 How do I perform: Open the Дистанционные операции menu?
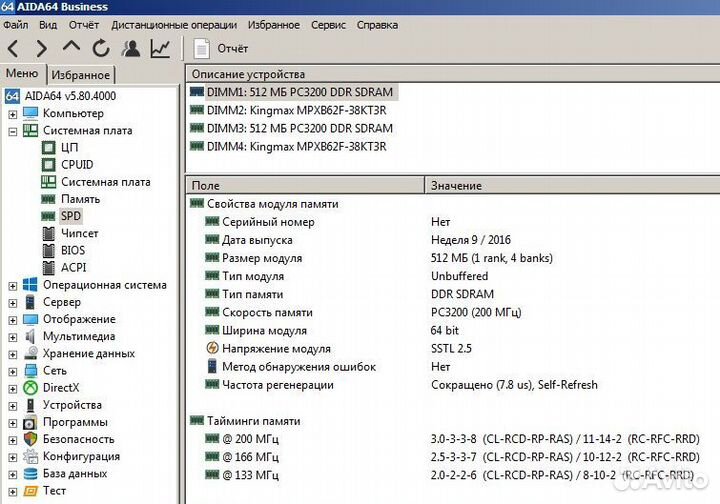174,25
